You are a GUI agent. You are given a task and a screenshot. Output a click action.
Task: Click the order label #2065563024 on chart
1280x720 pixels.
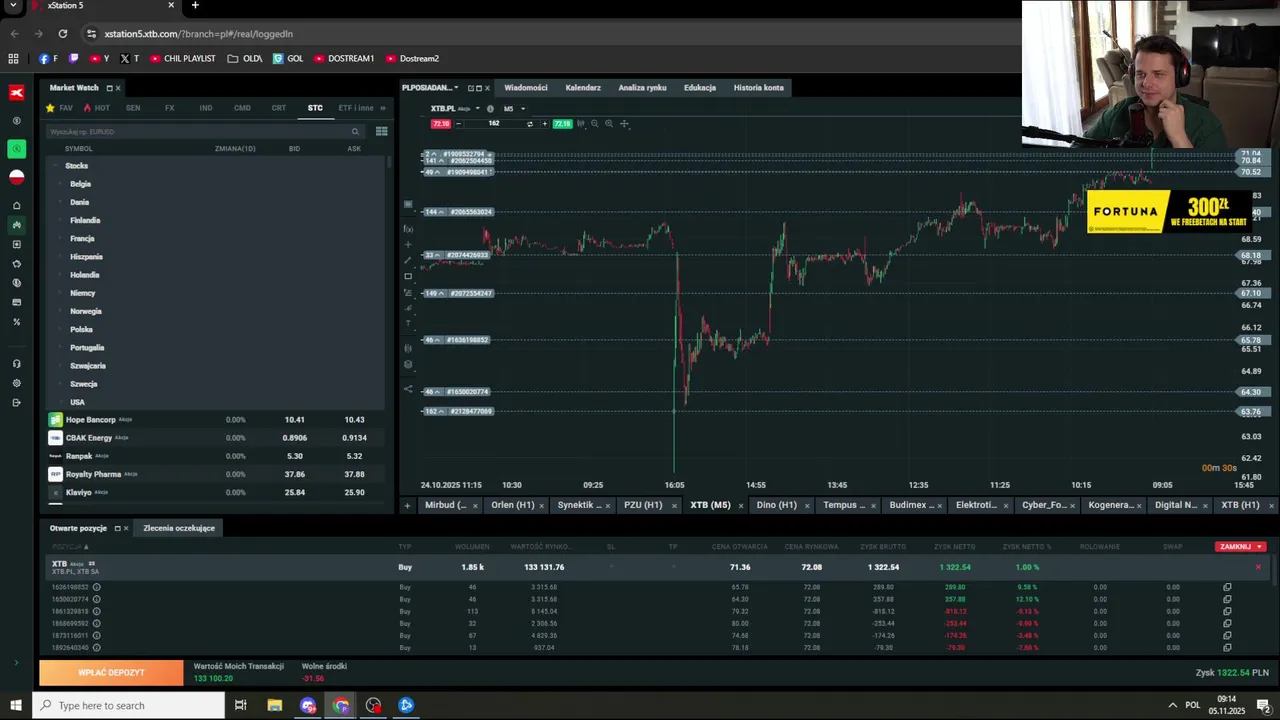click(471, 212)
